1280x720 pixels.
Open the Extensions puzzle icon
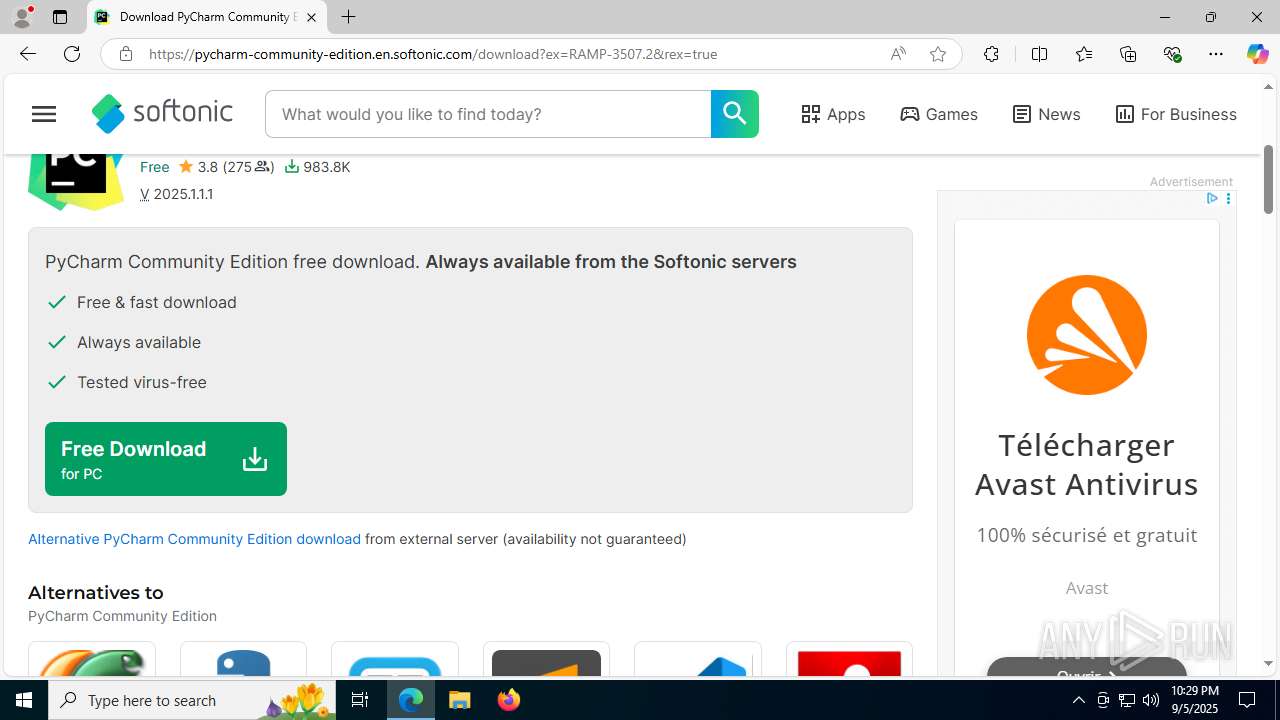(991, 54)
